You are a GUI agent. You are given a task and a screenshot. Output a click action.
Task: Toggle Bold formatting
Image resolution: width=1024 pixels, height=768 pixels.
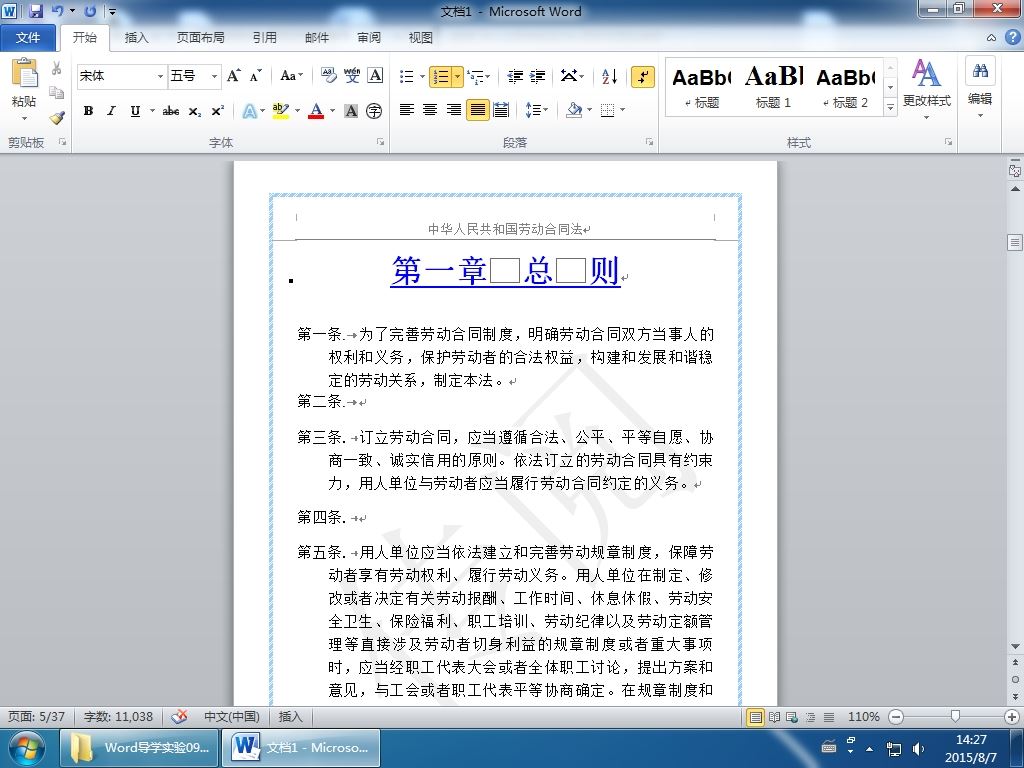[x=88, y=111]
